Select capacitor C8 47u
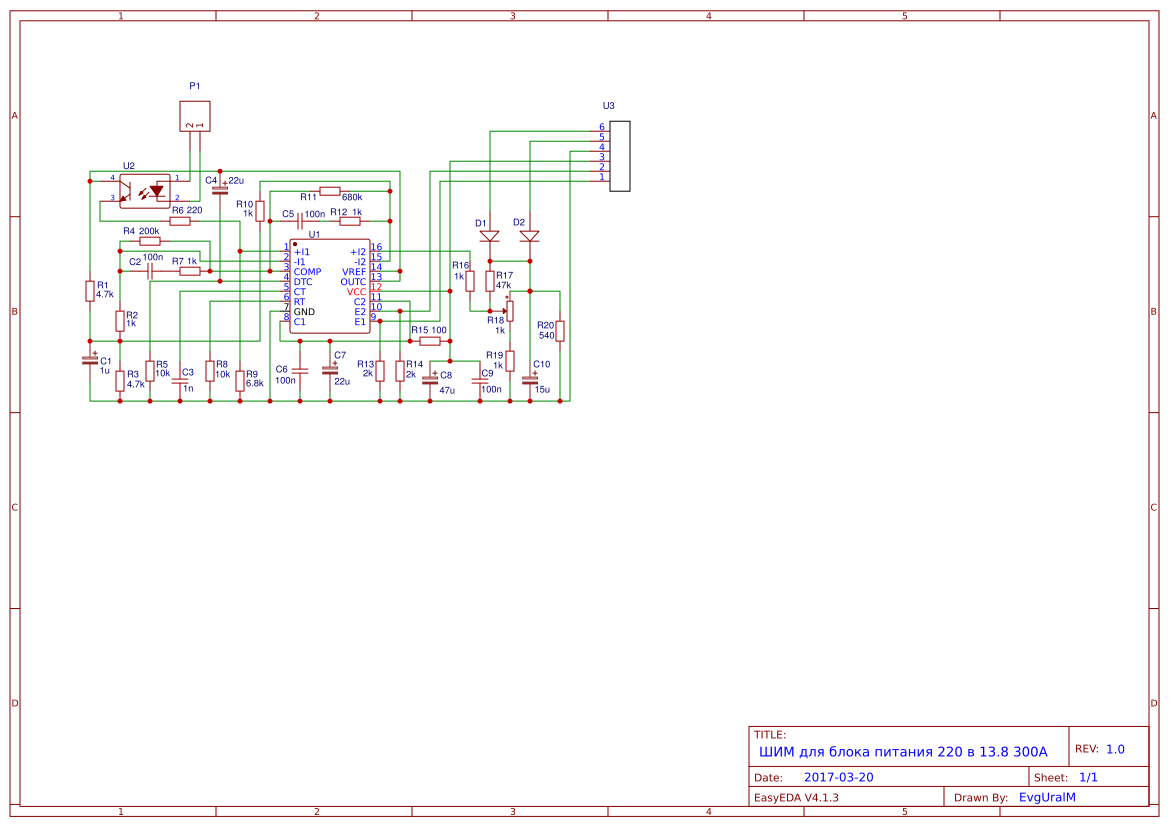This screenshot has width=1169, height=827. click(x=429, y=380)
